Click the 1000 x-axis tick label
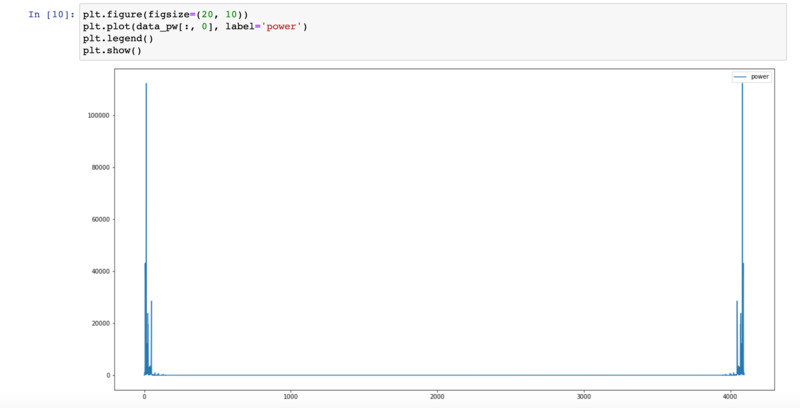 point(290,396)
